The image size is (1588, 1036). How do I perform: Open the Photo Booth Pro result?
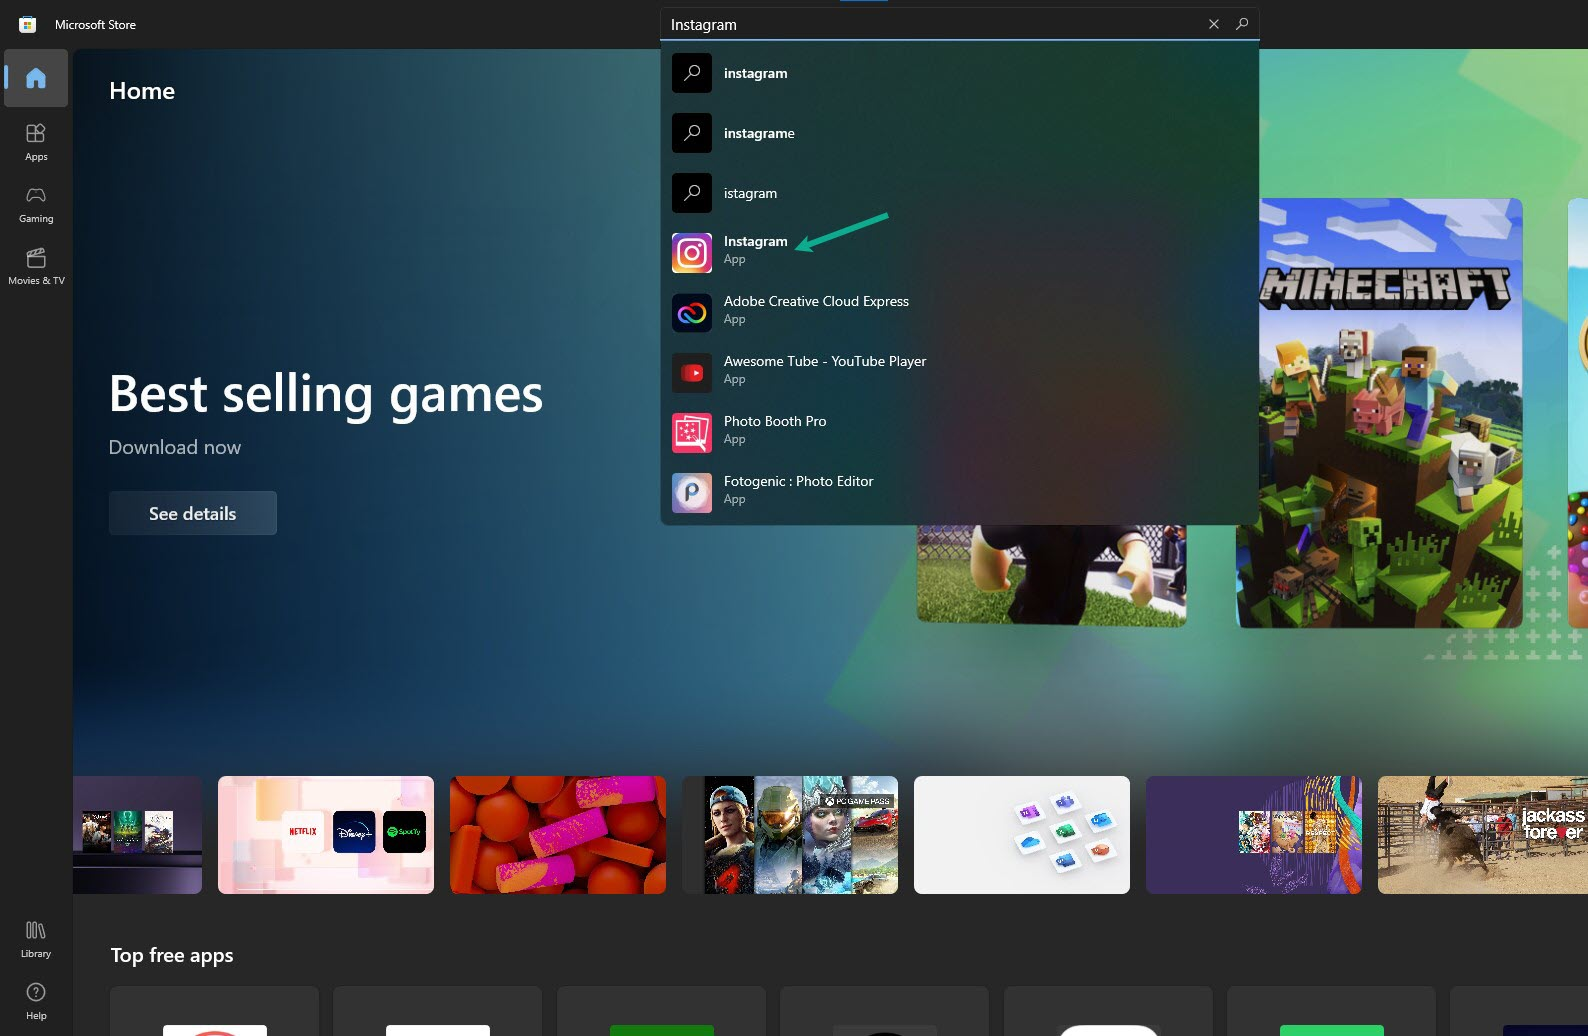pos(960,433)
